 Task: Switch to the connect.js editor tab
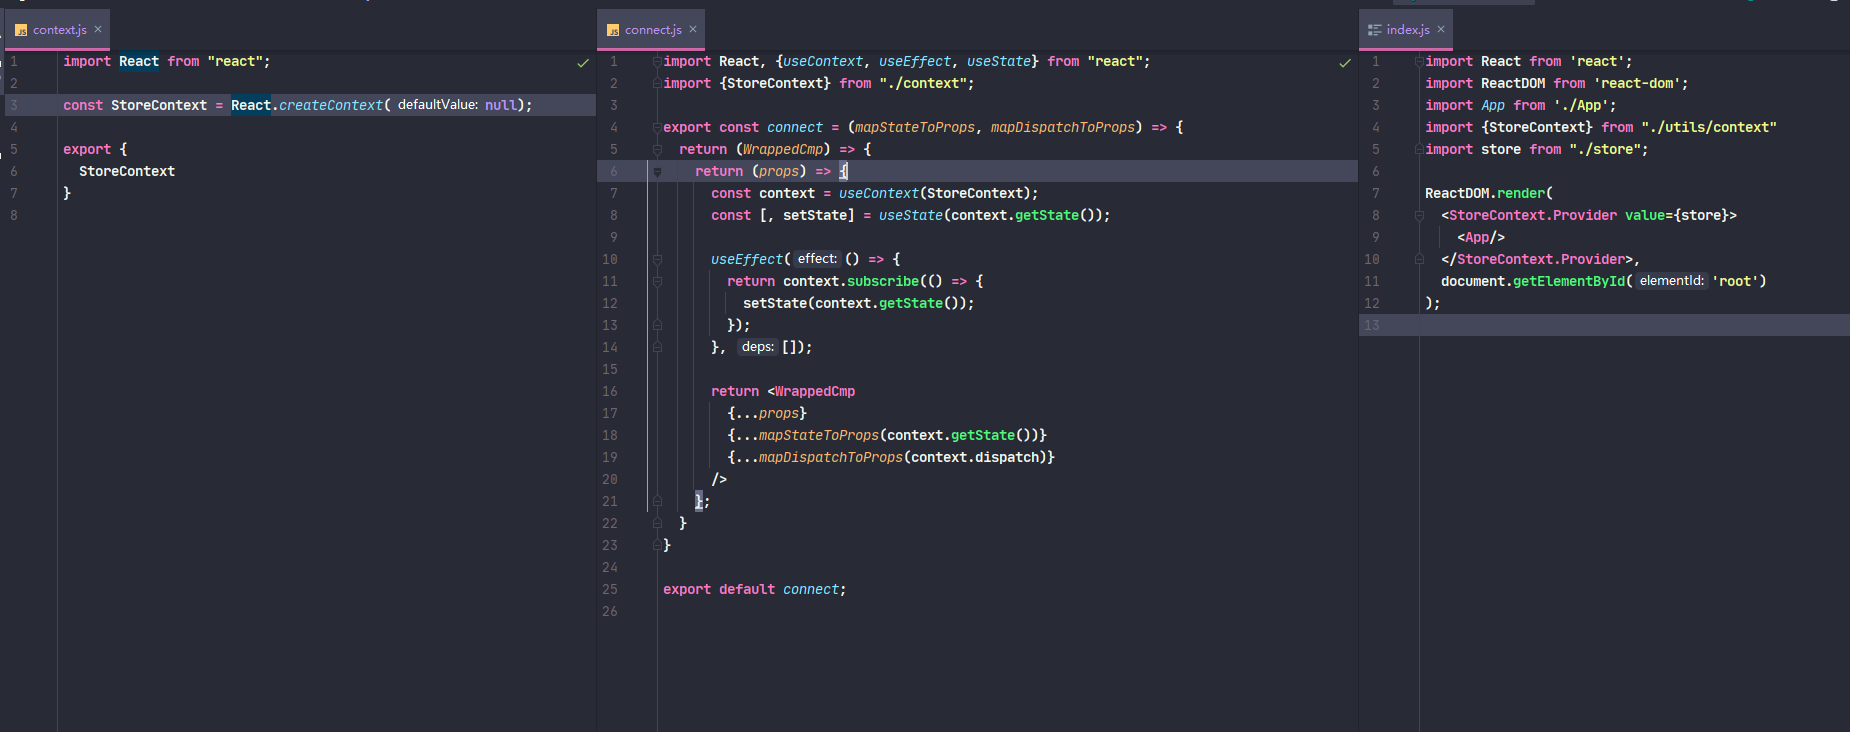click(x=652, y=30)
